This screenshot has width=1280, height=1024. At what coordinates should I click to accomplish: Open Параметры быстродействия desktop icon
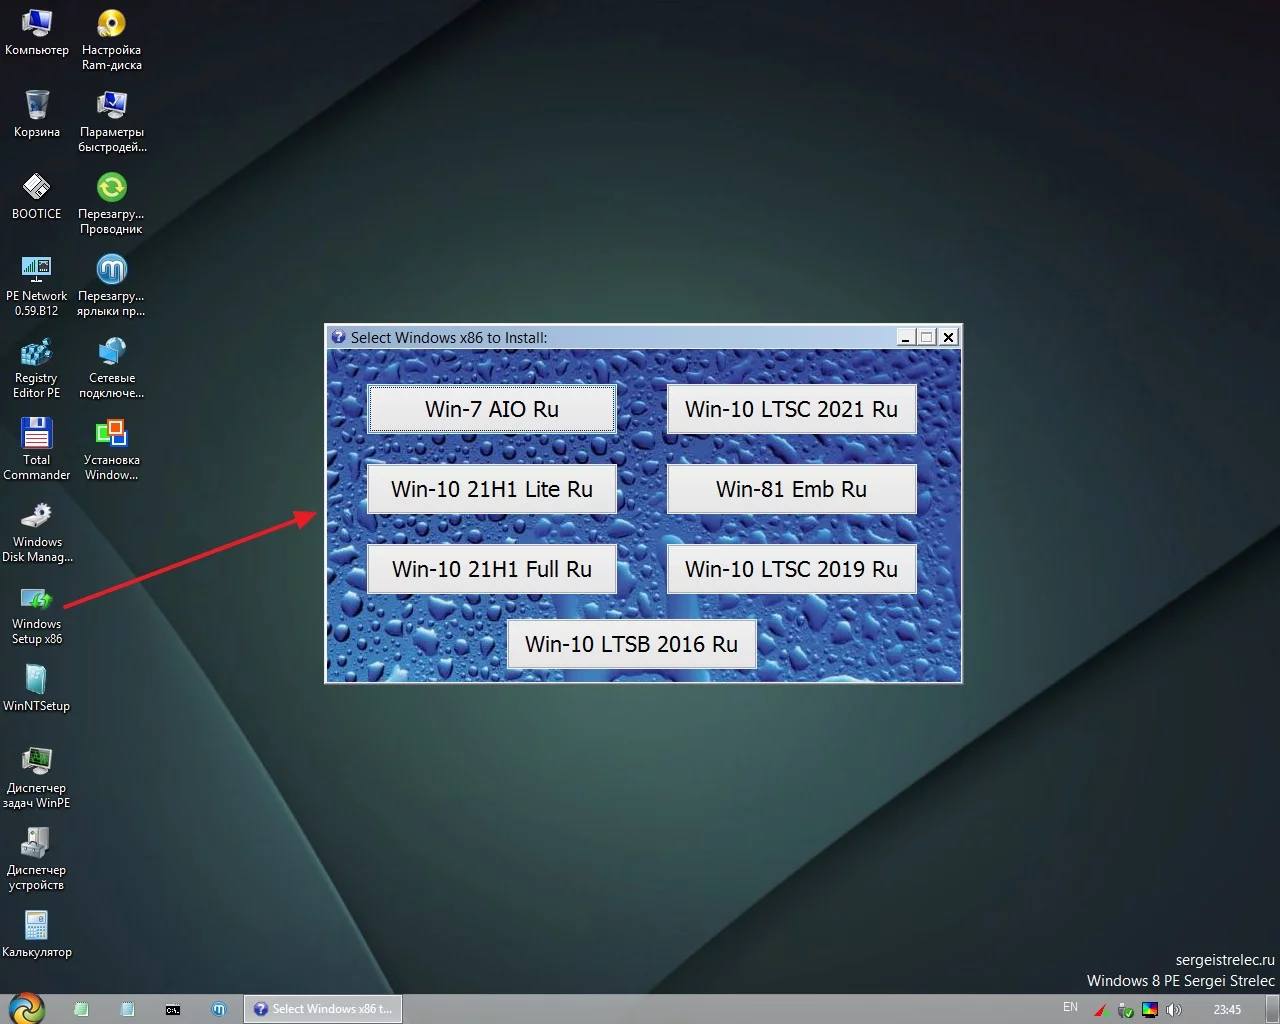tap(112, 121)
